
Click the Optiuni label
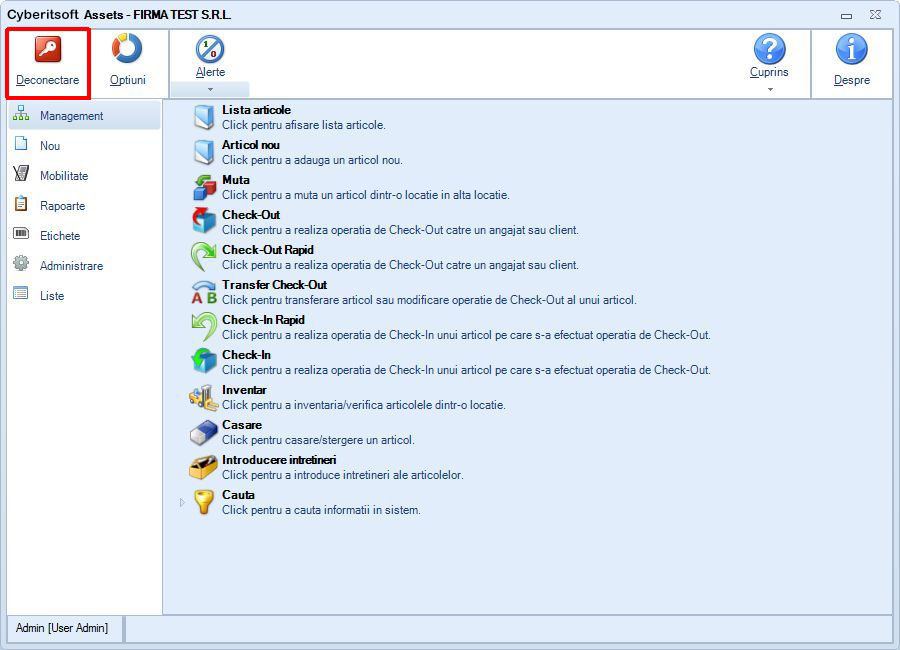tap(127, 80)
